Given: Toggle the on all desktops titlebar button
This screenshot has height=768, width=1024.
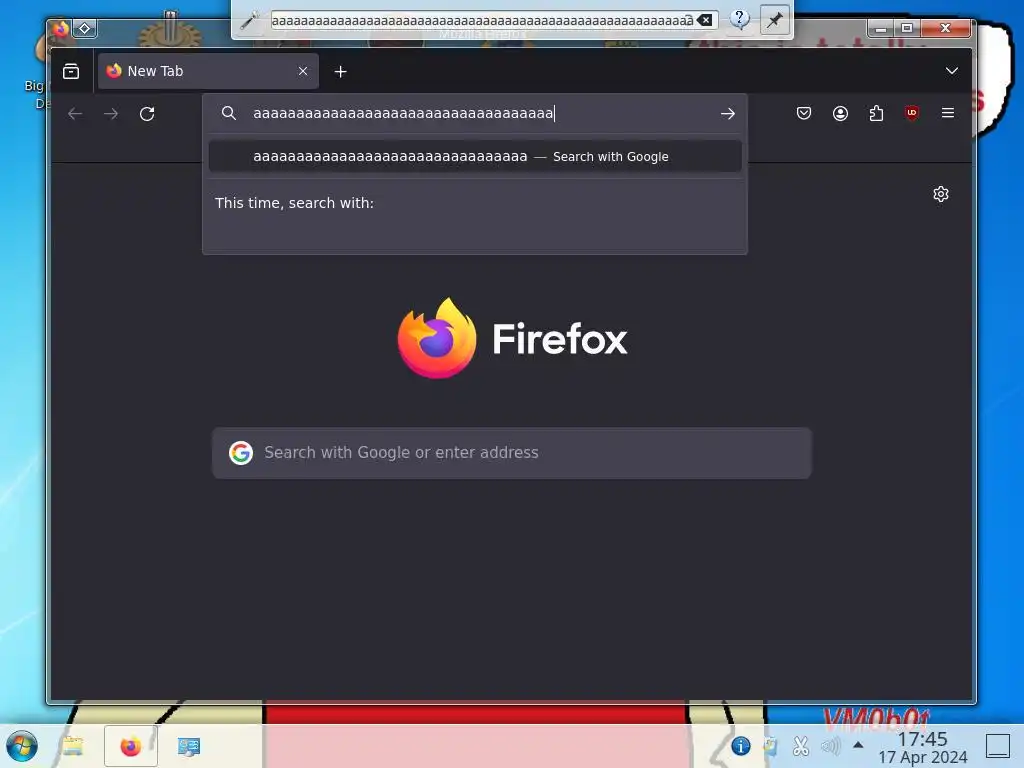Looking at the screenshot, I should [x=85, y=28].
